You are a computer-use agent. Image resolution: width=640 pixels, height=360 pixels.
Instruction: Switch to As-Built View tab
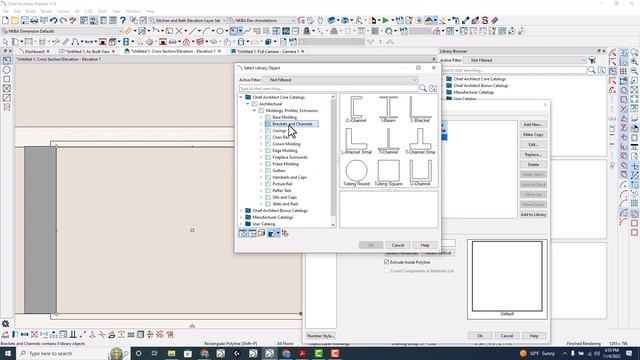pyautogui.click(x=87, y=51)
